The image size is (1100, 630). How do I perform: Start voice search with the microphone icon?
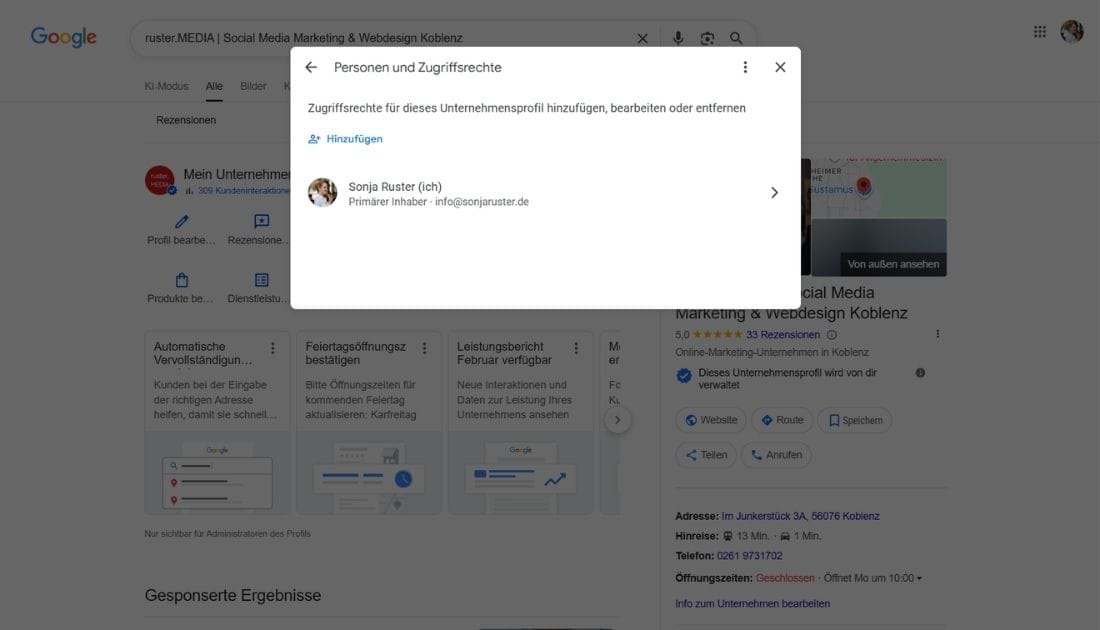point(678,38)
